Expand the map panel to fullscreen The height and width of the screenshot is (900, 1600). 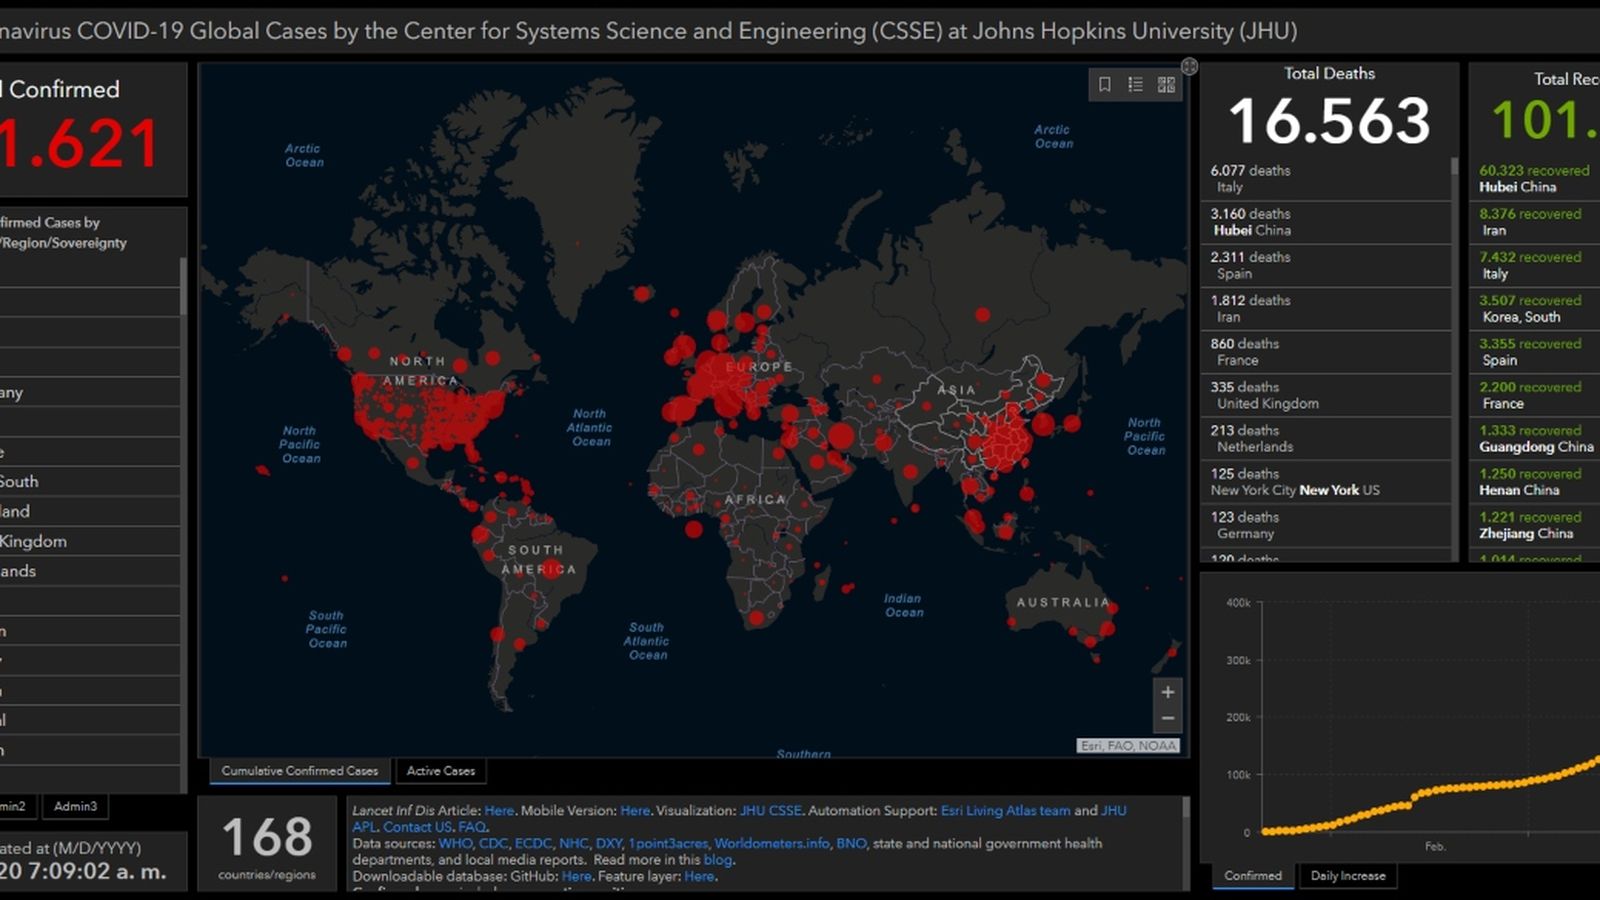click(1189, 67)
